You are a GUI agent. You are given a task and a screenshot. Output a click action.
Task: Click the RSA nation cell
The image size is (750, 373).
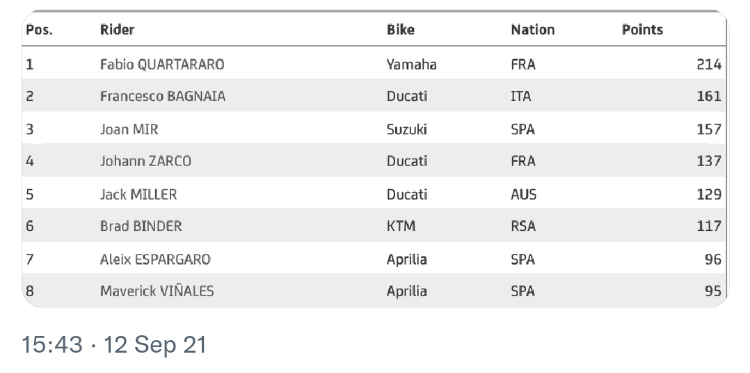(523, 226)
